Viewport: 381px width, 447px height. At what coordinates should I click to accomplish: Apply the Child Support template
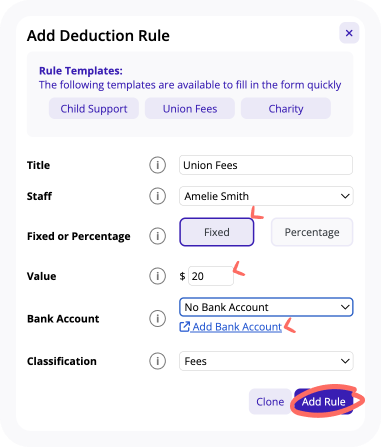pos(94,109)
